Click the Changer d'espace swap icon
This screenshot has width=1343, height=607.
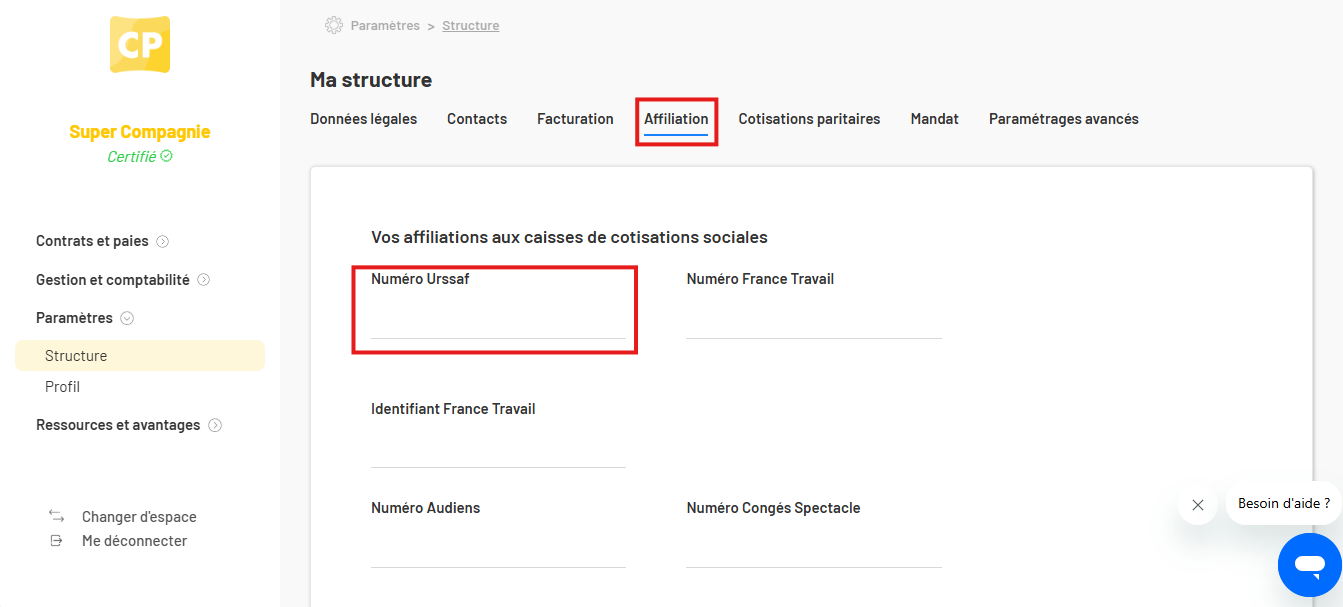coord(57,517)
